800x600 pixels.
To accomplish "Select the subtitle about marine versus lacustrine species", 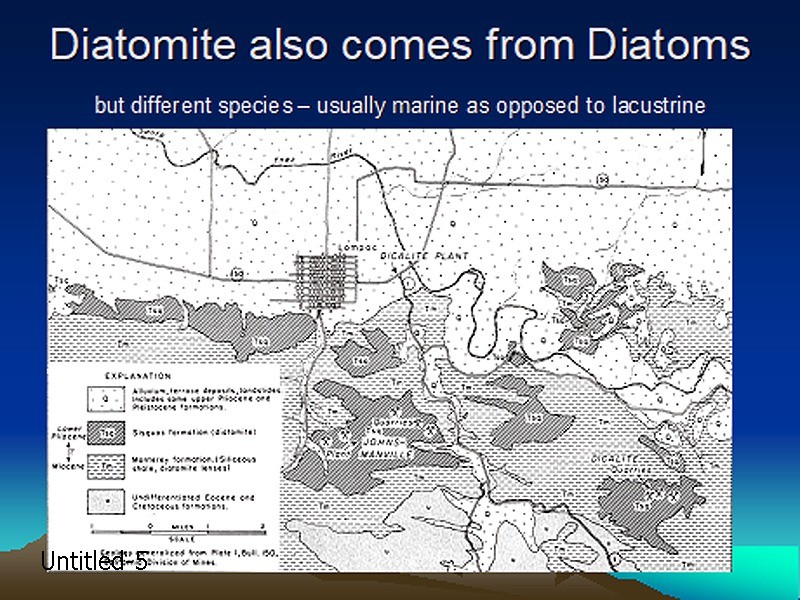I will point(400,106).
